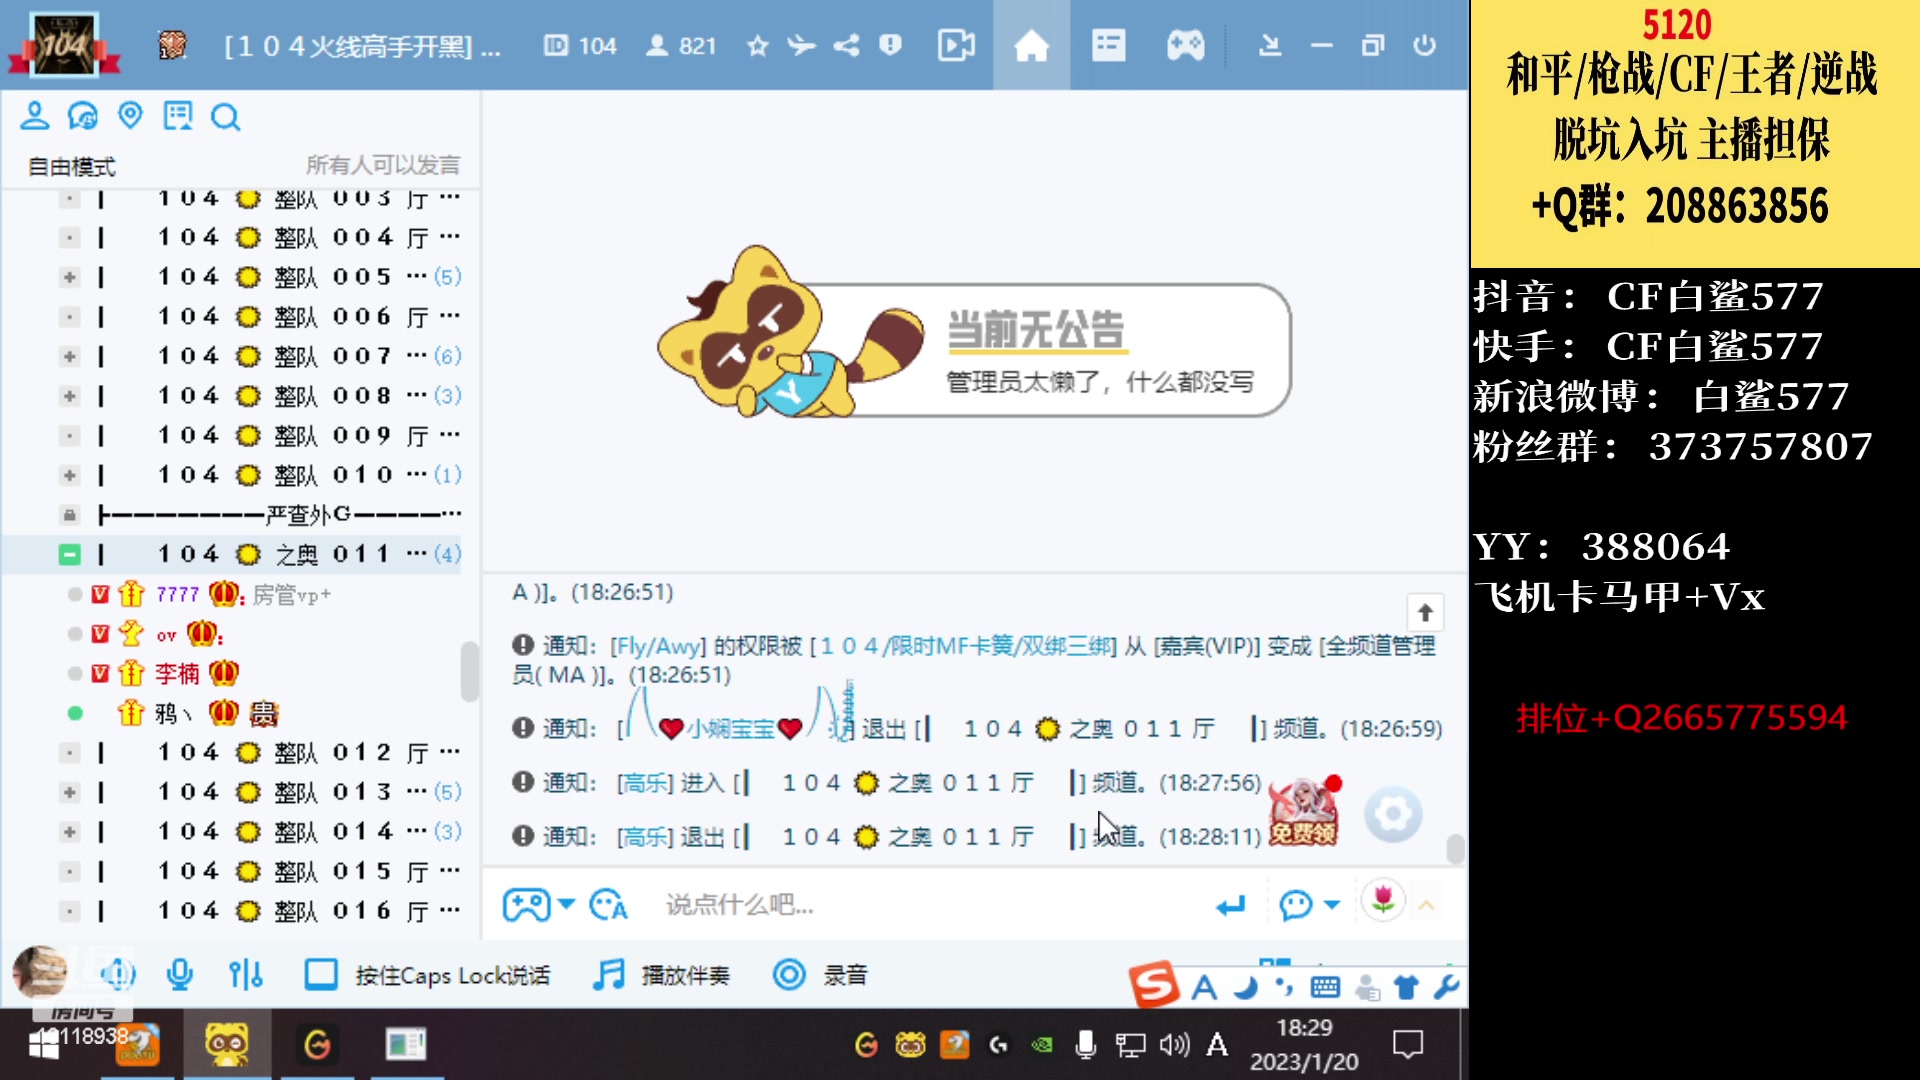Click the report shield icon
Image resolution: width=1920 pixels, height=1080 pixels.
pyautogui.click(x=890, y=46)
